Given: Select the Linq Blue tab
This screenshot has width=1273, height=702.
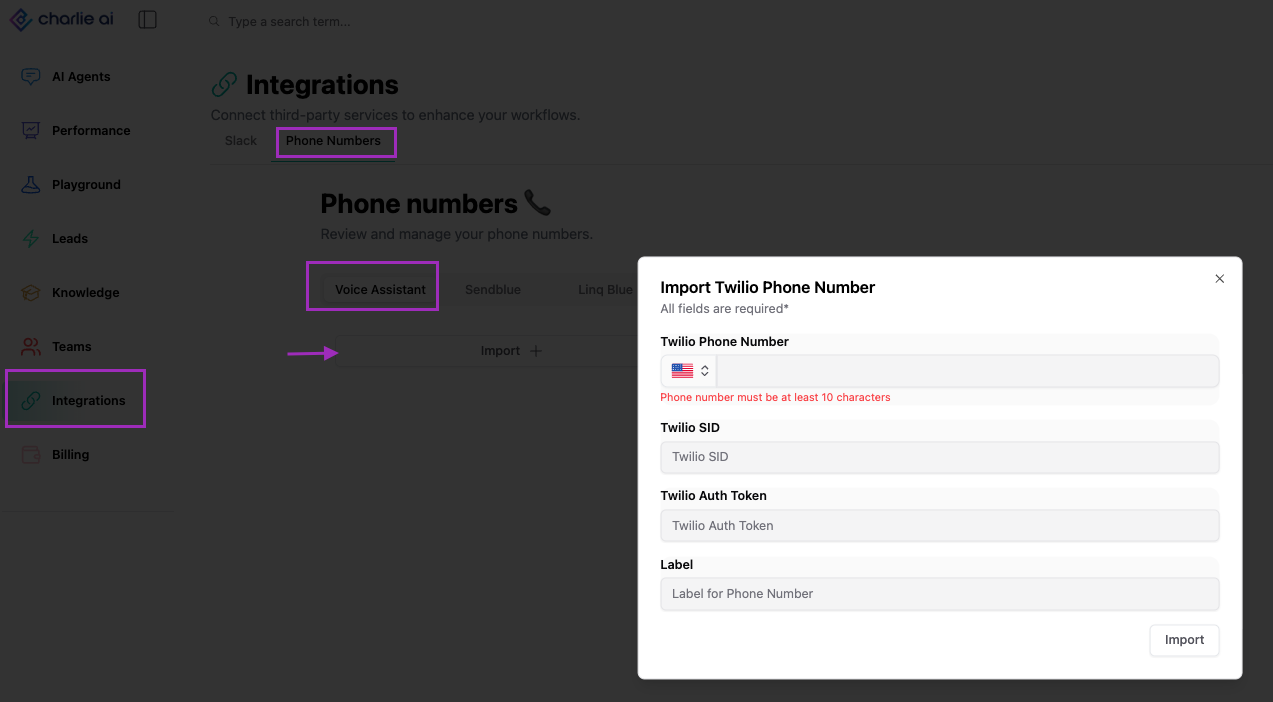Looking at the screenshot, I should pyautogui.click(x=605, y=290).
